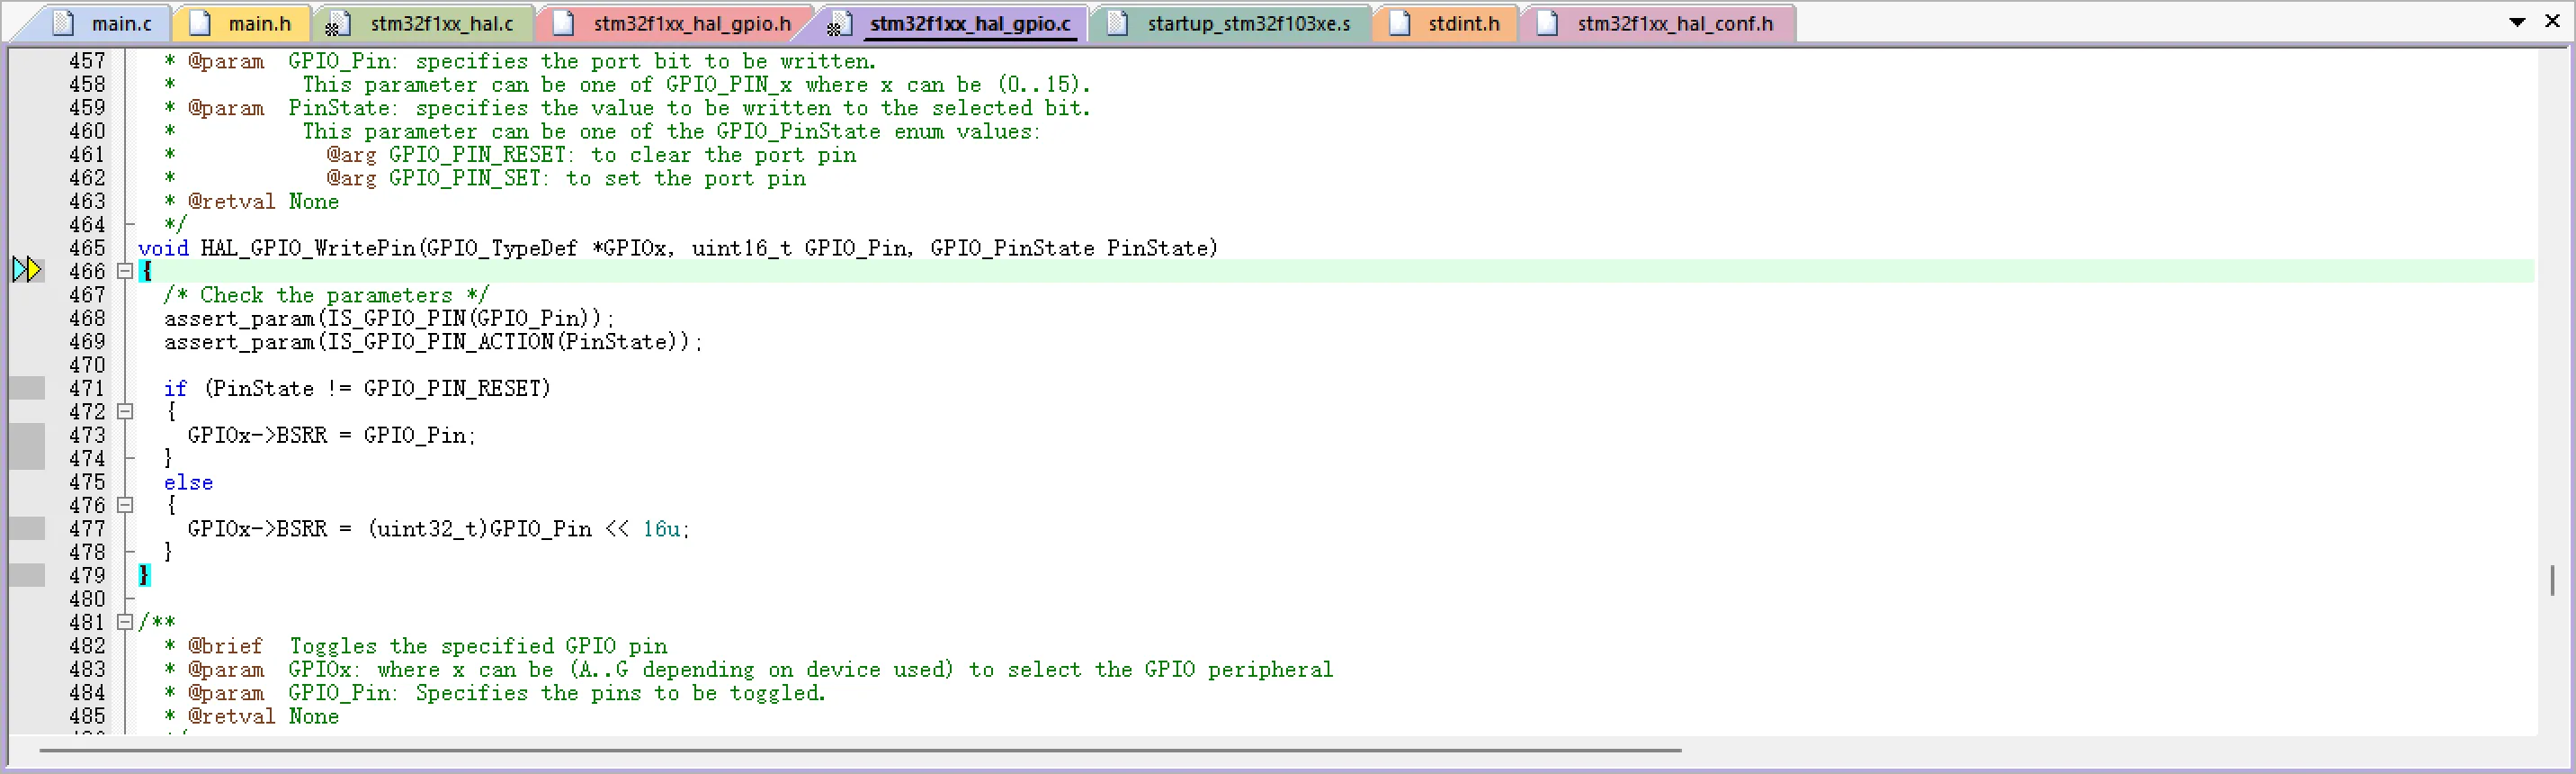This screenshot has height=774, width=2576.
Task: Open the startup_stm32f103xe.s tab
Action: click(1248, 23)
